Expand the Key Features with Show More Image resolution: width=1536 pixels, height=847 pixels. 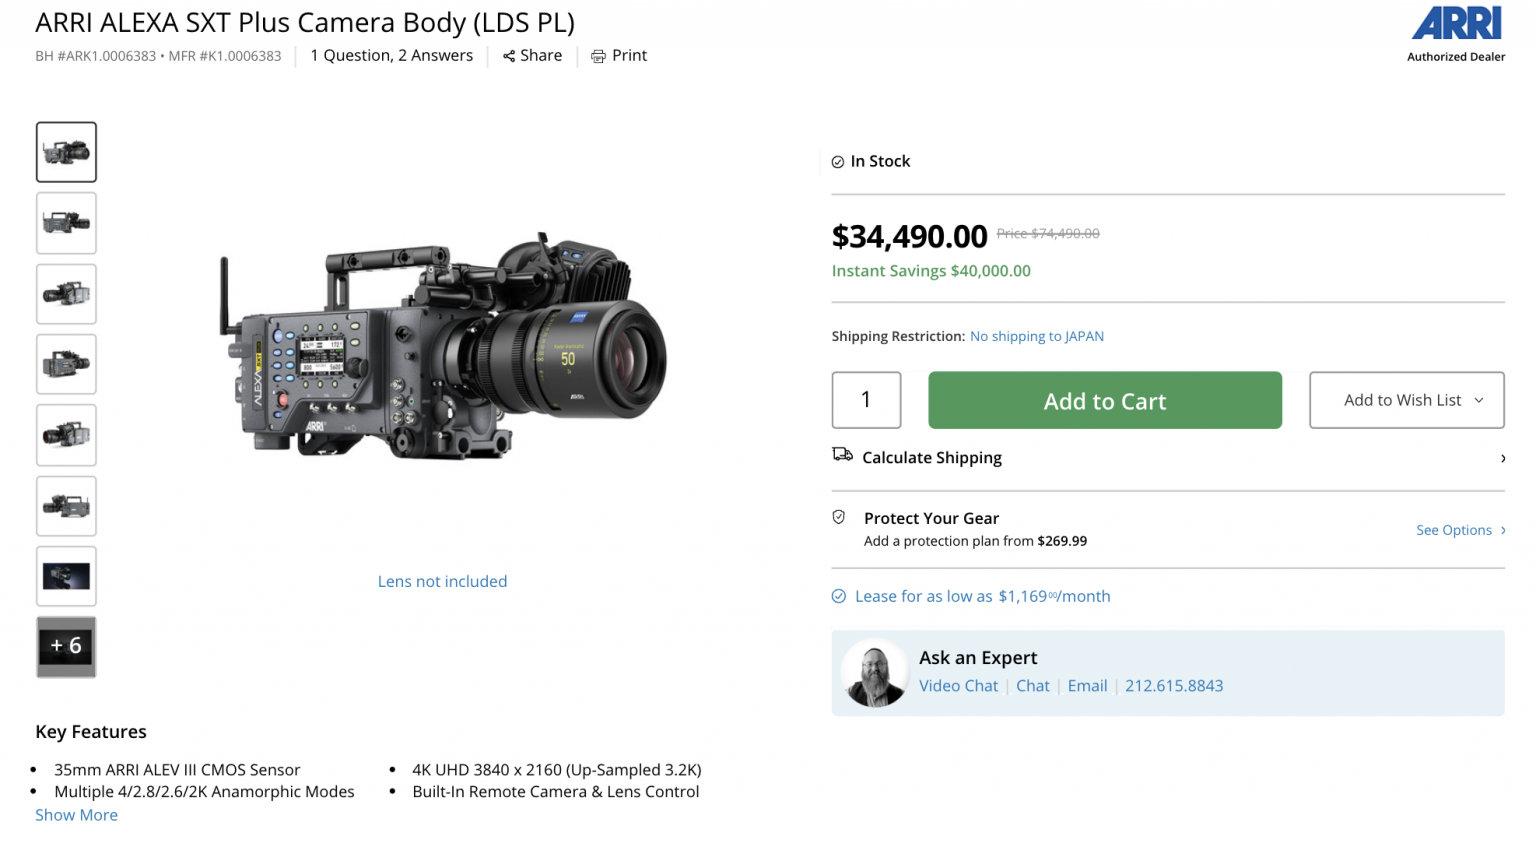76,814
